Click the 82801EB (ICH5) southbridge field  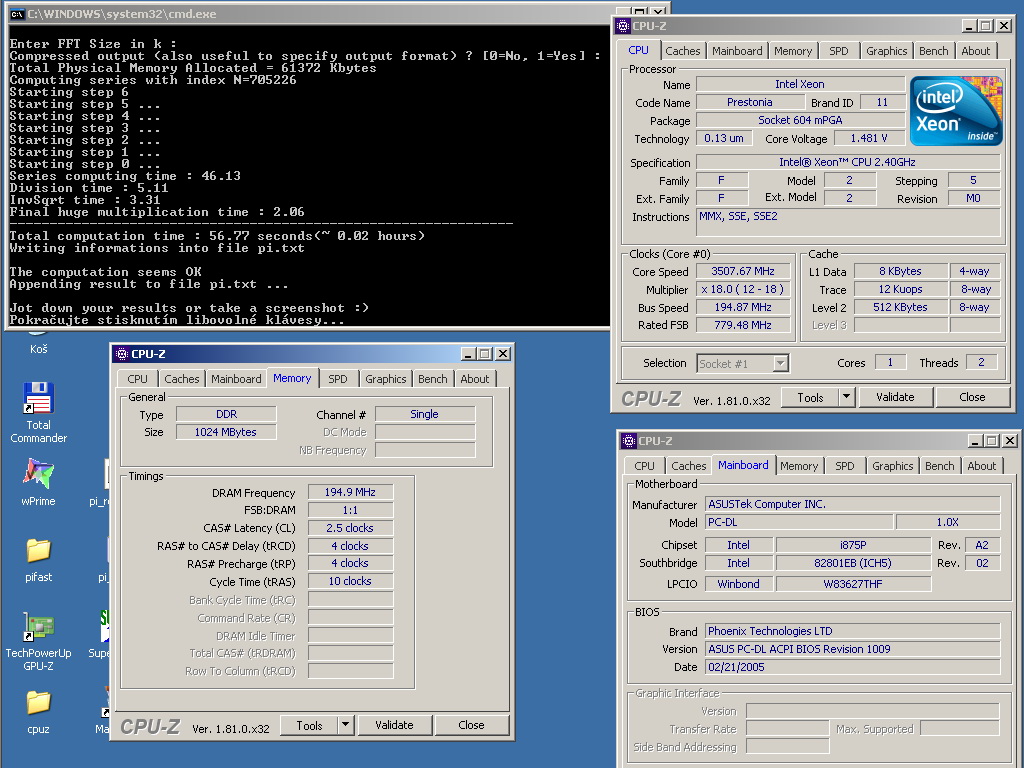coord(853,563)
